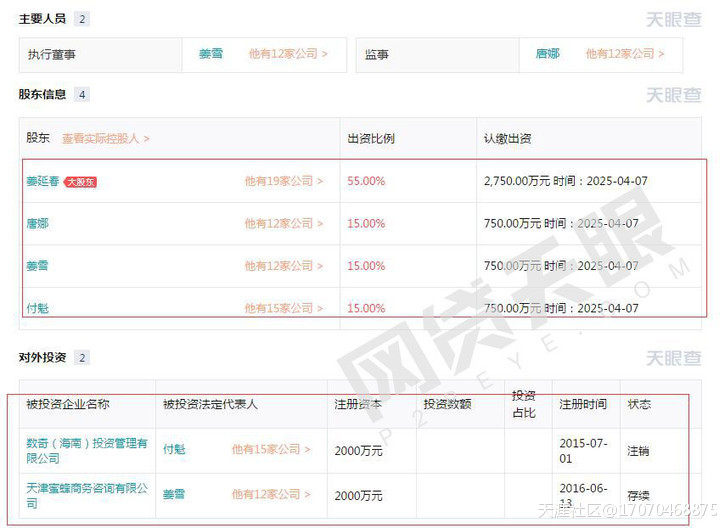Click the count badge next to 股东信息
Image resolution: width=725 pixels, height=528 pixels.
pos(82,95)
